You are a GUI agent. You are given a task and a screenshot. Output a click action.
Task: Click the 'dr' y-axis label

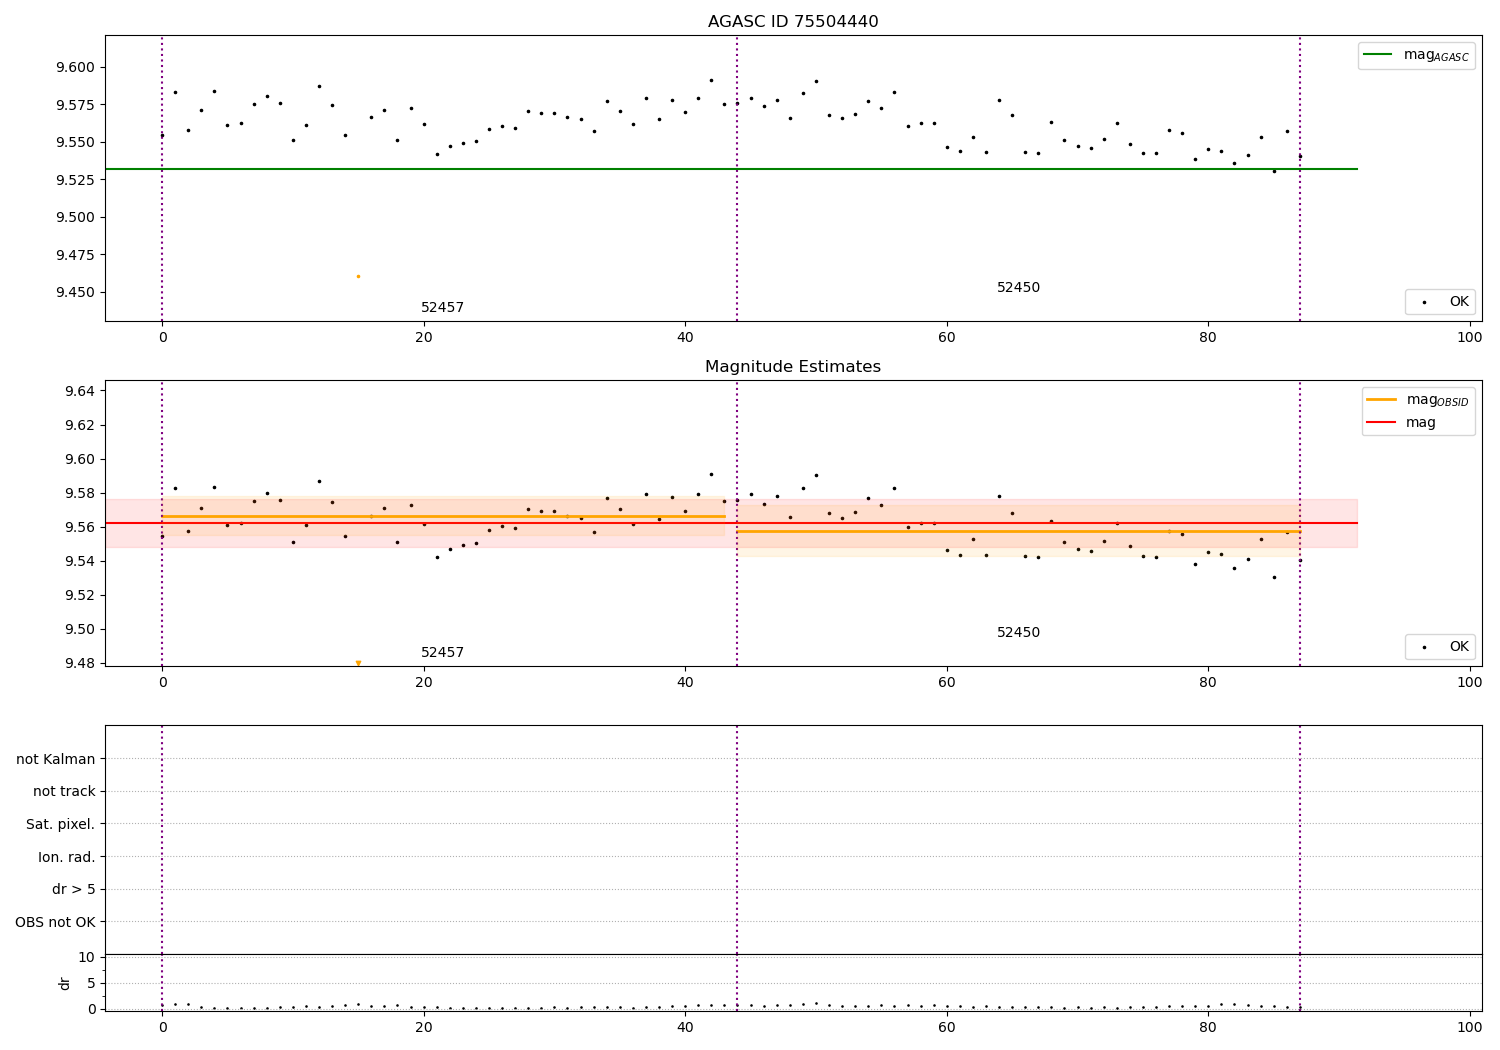(x=65, y=983)
